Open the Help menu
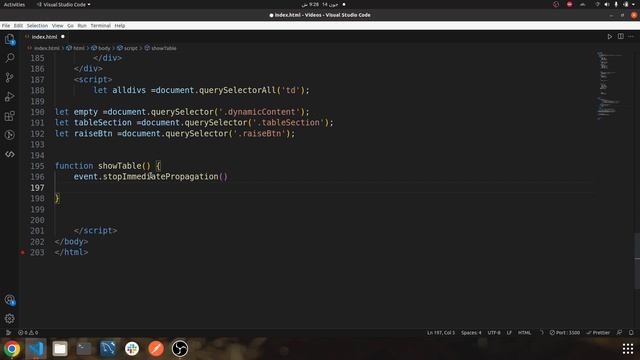The width and height of the screenshot is (640, 360). click(x=120, y=26)
